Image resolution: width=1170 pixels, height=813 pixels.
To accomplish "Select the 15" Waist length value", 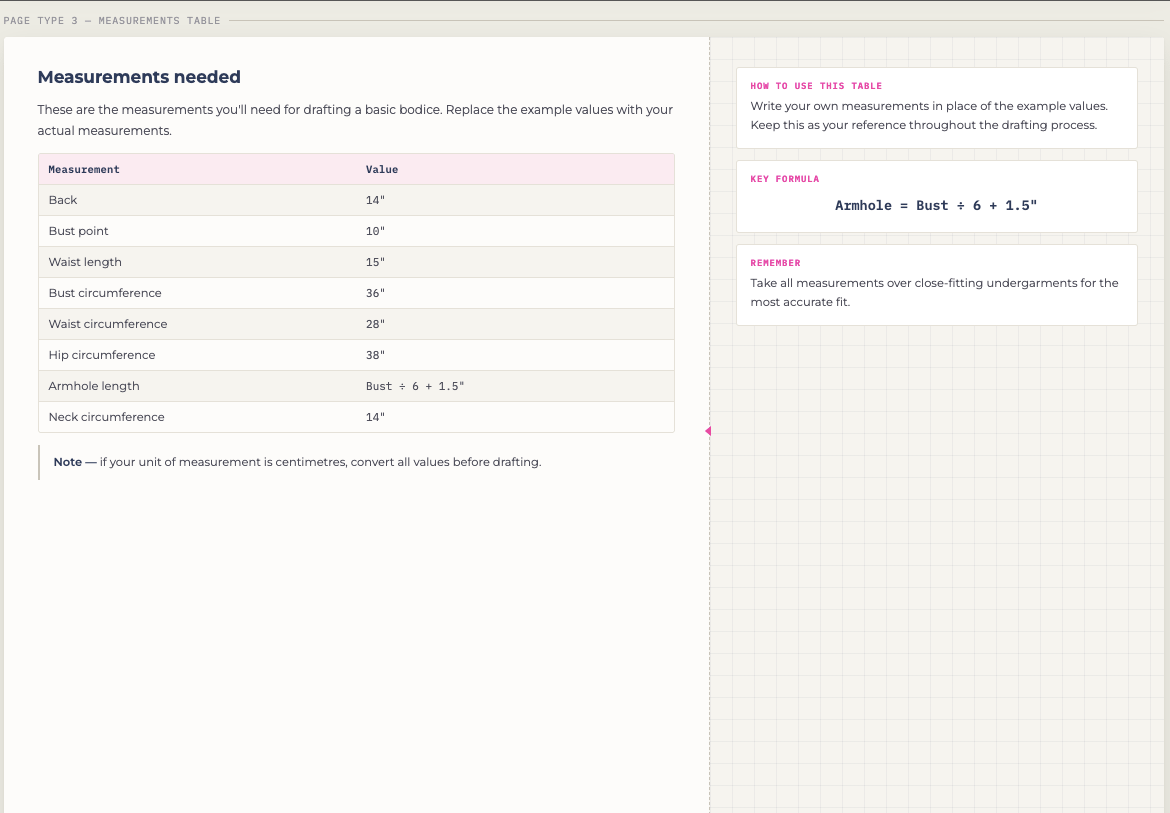I will click(375, 262).
